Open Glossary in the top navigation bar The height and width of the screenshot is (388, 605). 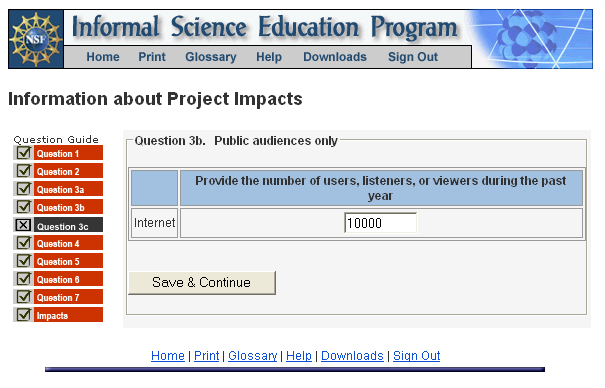211,57
